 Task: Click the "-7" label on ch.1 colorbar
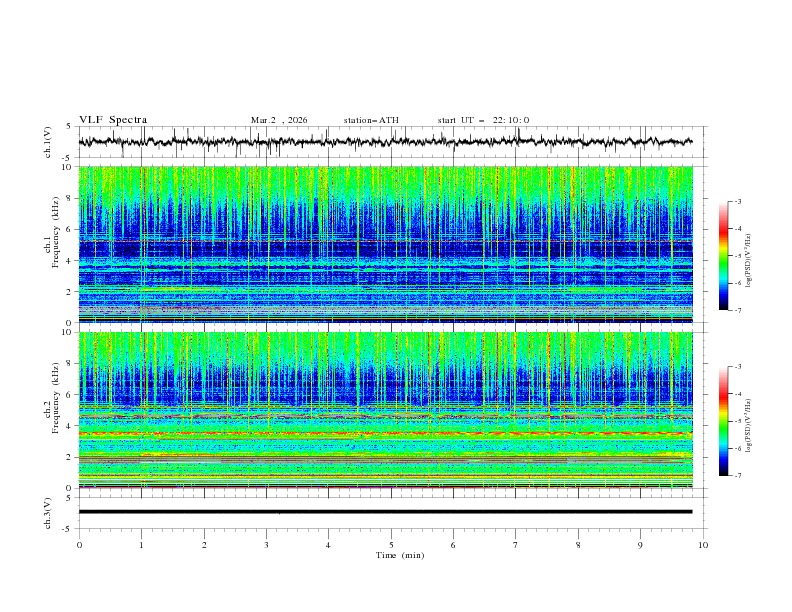(x=738, y=310)
